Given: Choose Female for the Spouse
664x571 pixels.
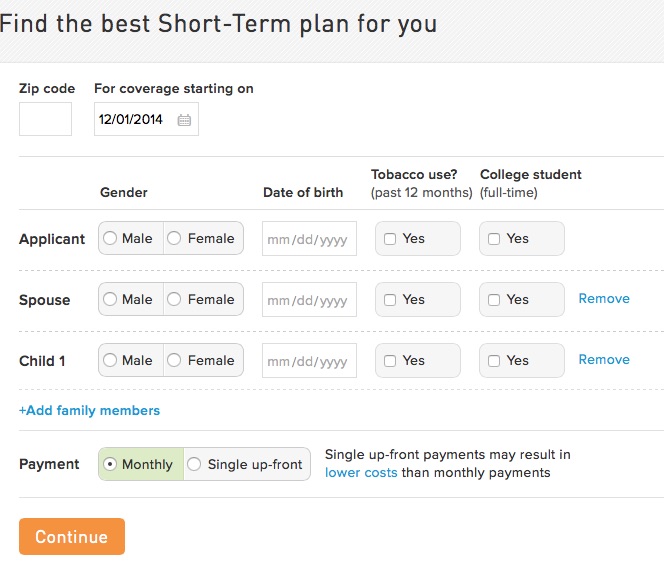Looking at the screenshot, I should tap(175, 300).
